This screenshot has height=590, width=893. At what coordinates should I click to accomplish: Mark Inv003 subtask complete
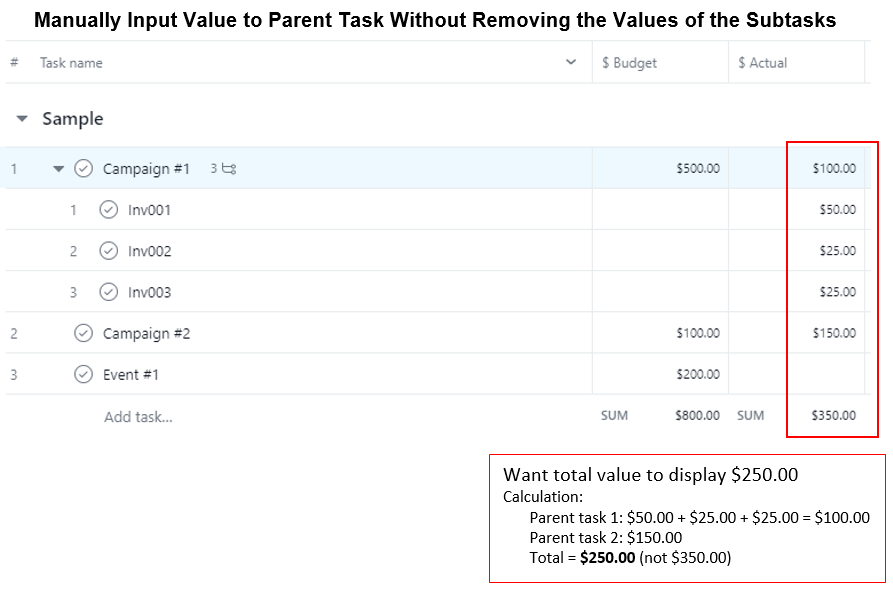(109, 292)
